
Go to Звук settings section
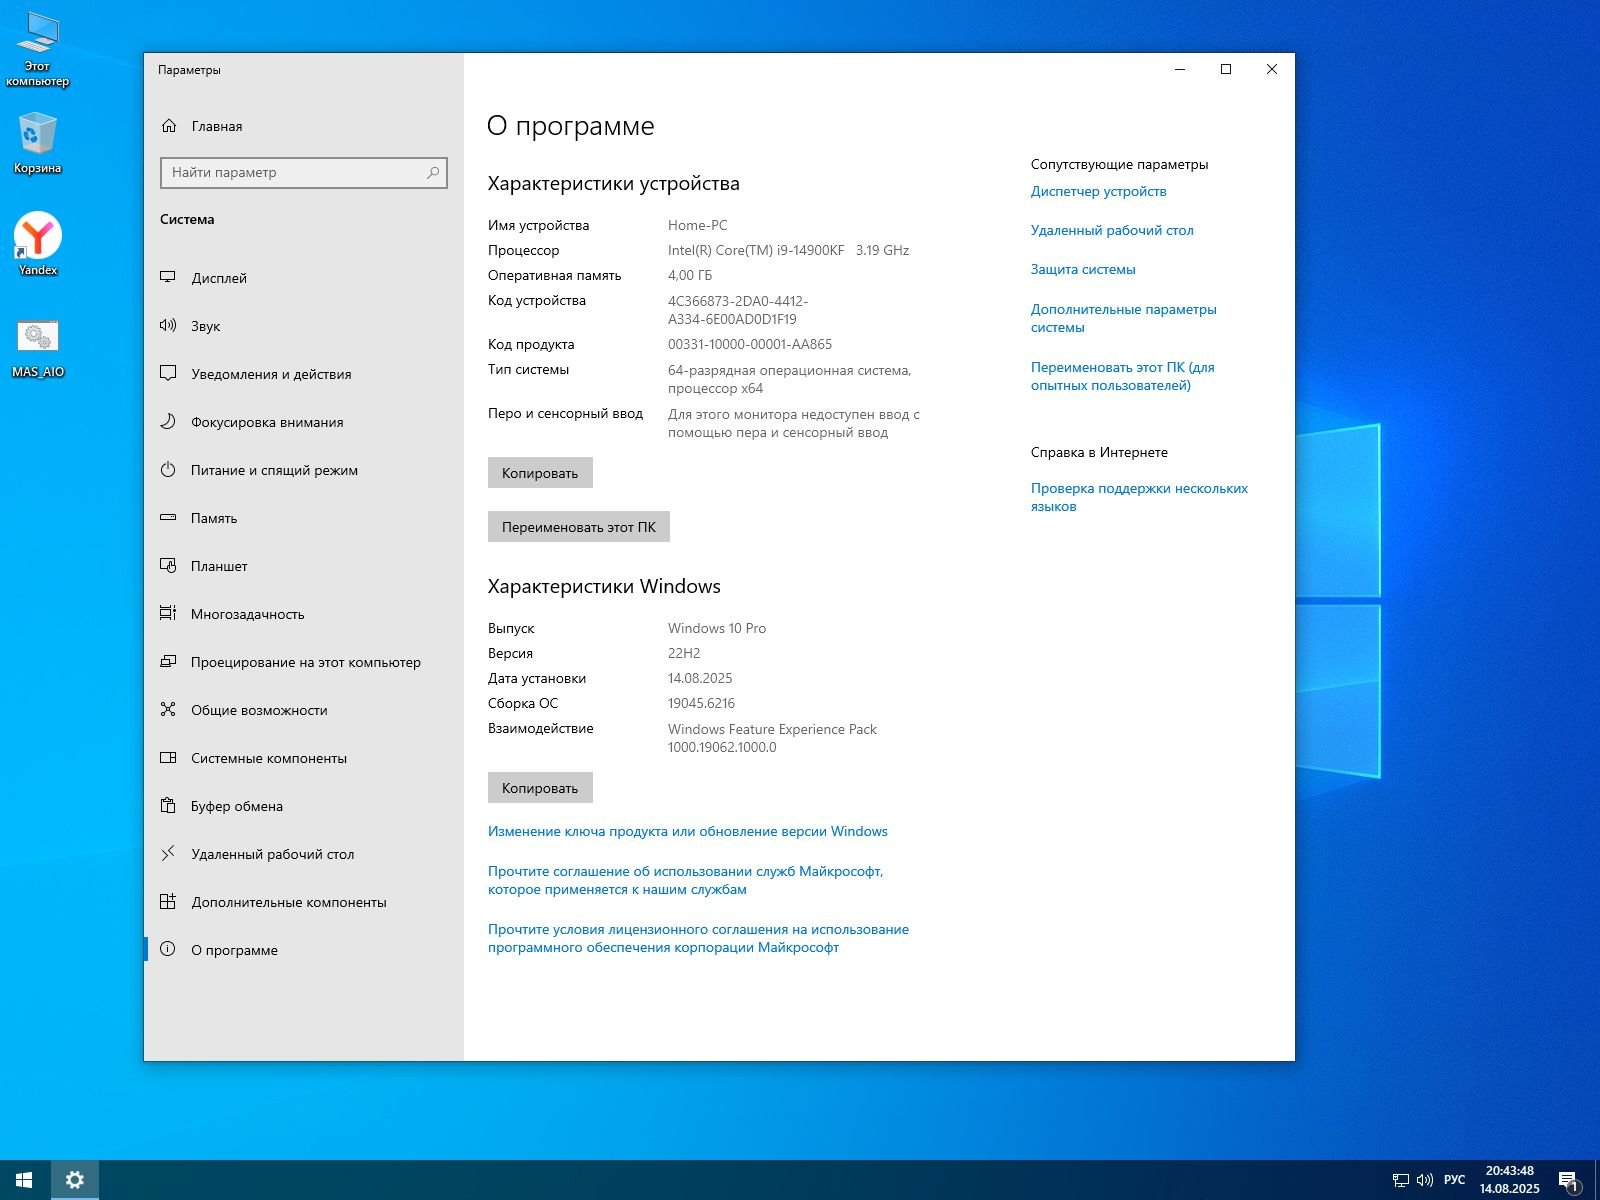304,326
